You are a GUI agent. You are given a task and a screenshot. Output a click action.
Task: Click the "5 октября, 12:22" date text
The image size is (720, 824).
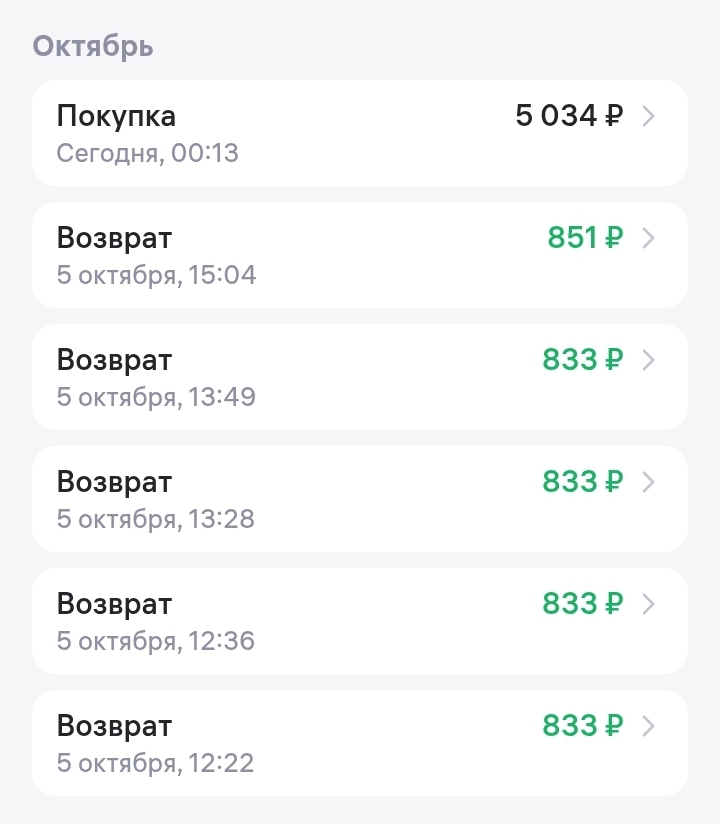[155, 764]
